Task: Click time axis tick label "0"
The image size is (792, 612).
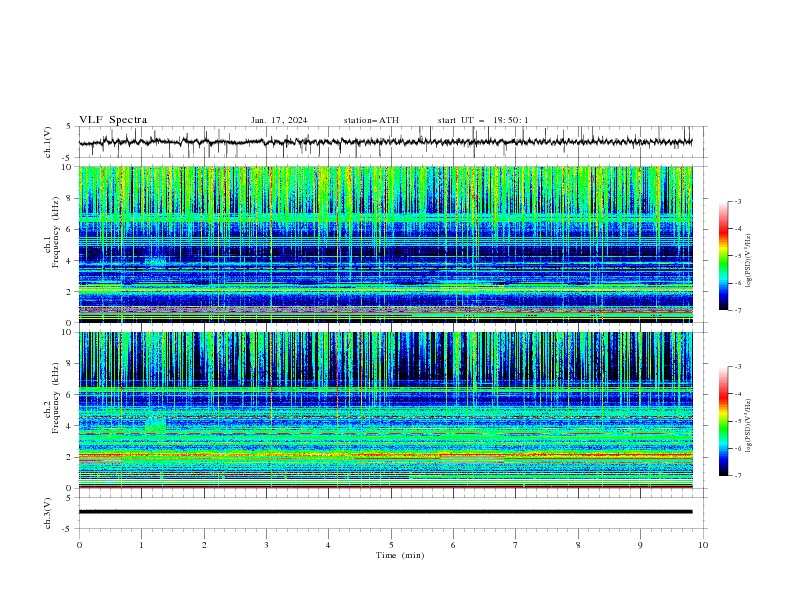Action: click(x=79, y=545)
